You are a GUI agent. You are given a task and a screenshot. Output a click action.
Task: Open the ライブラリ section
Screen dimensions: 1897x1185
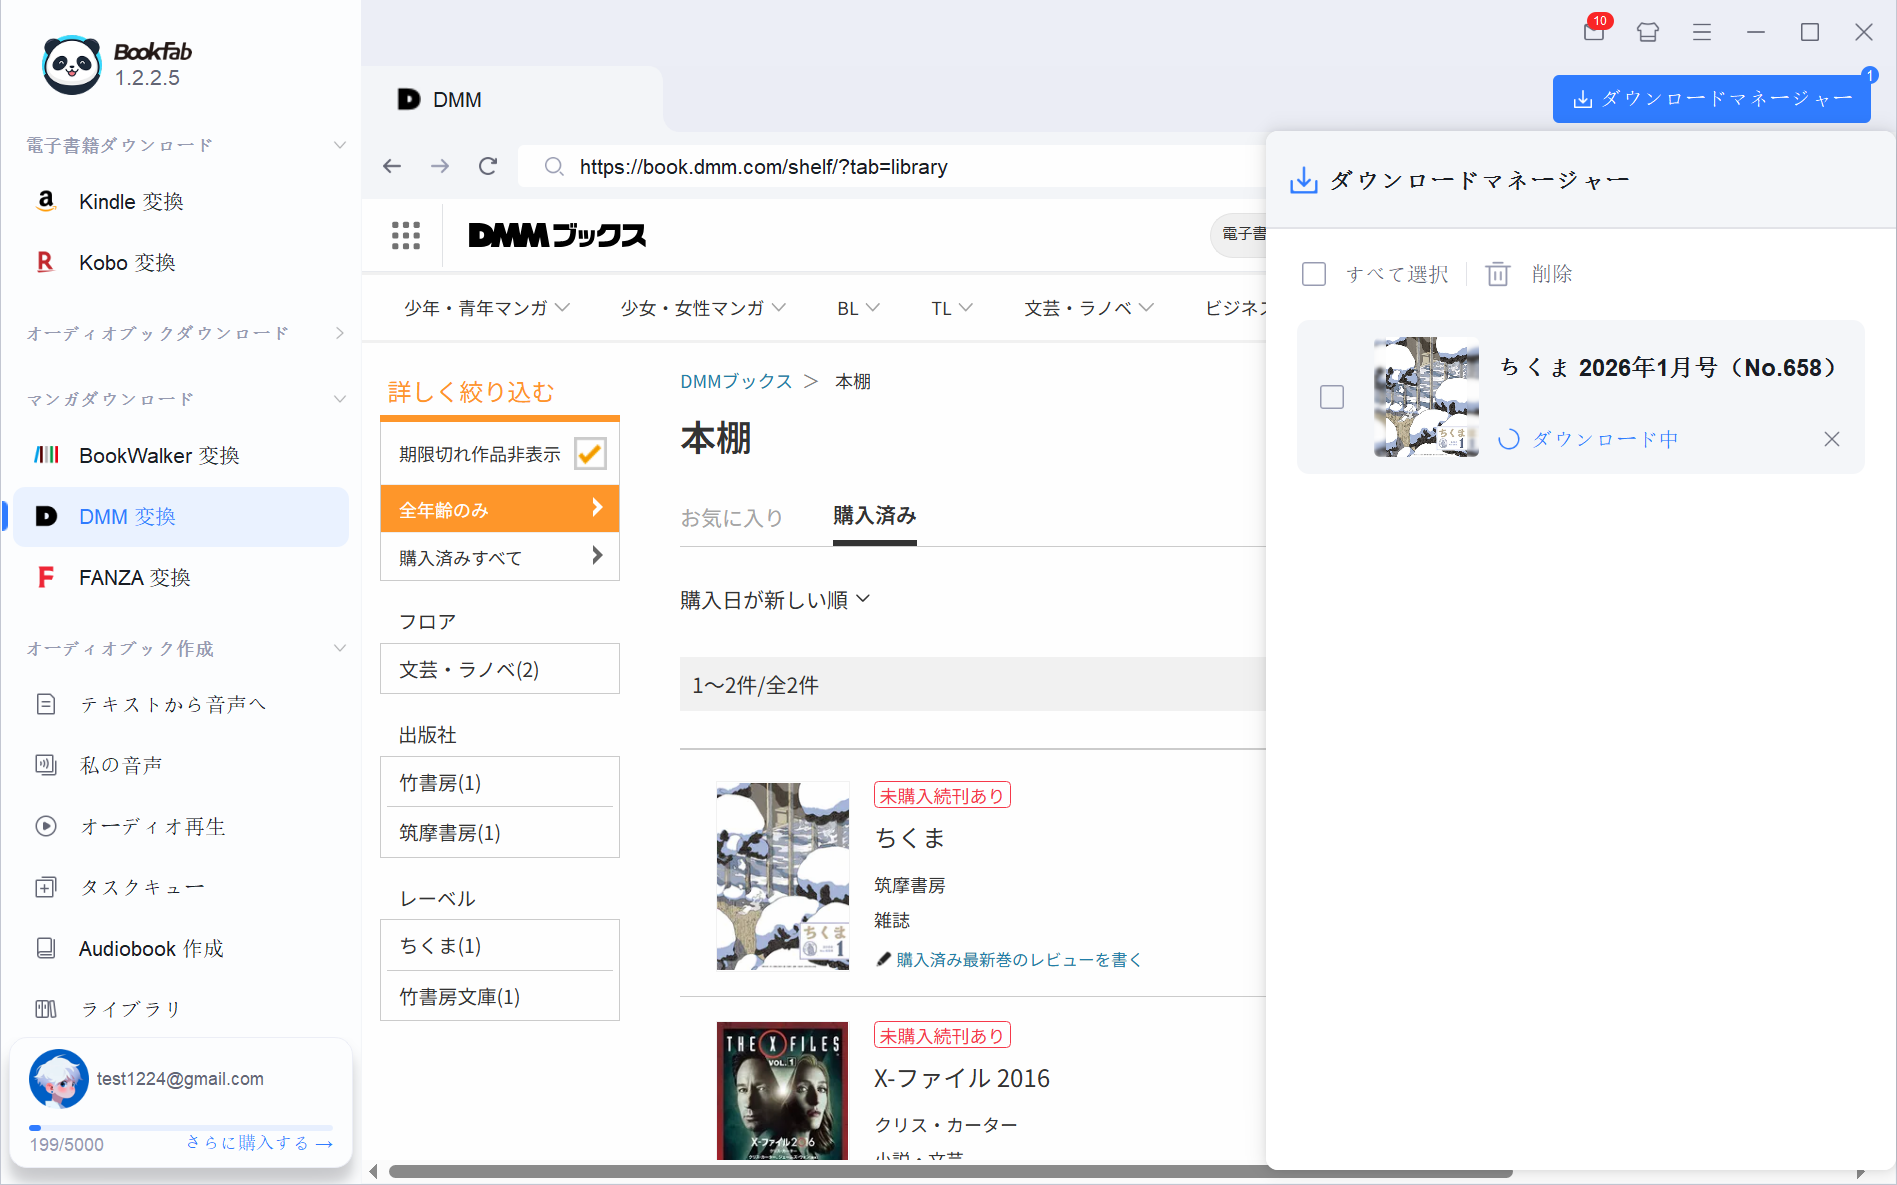[131, 1008]
